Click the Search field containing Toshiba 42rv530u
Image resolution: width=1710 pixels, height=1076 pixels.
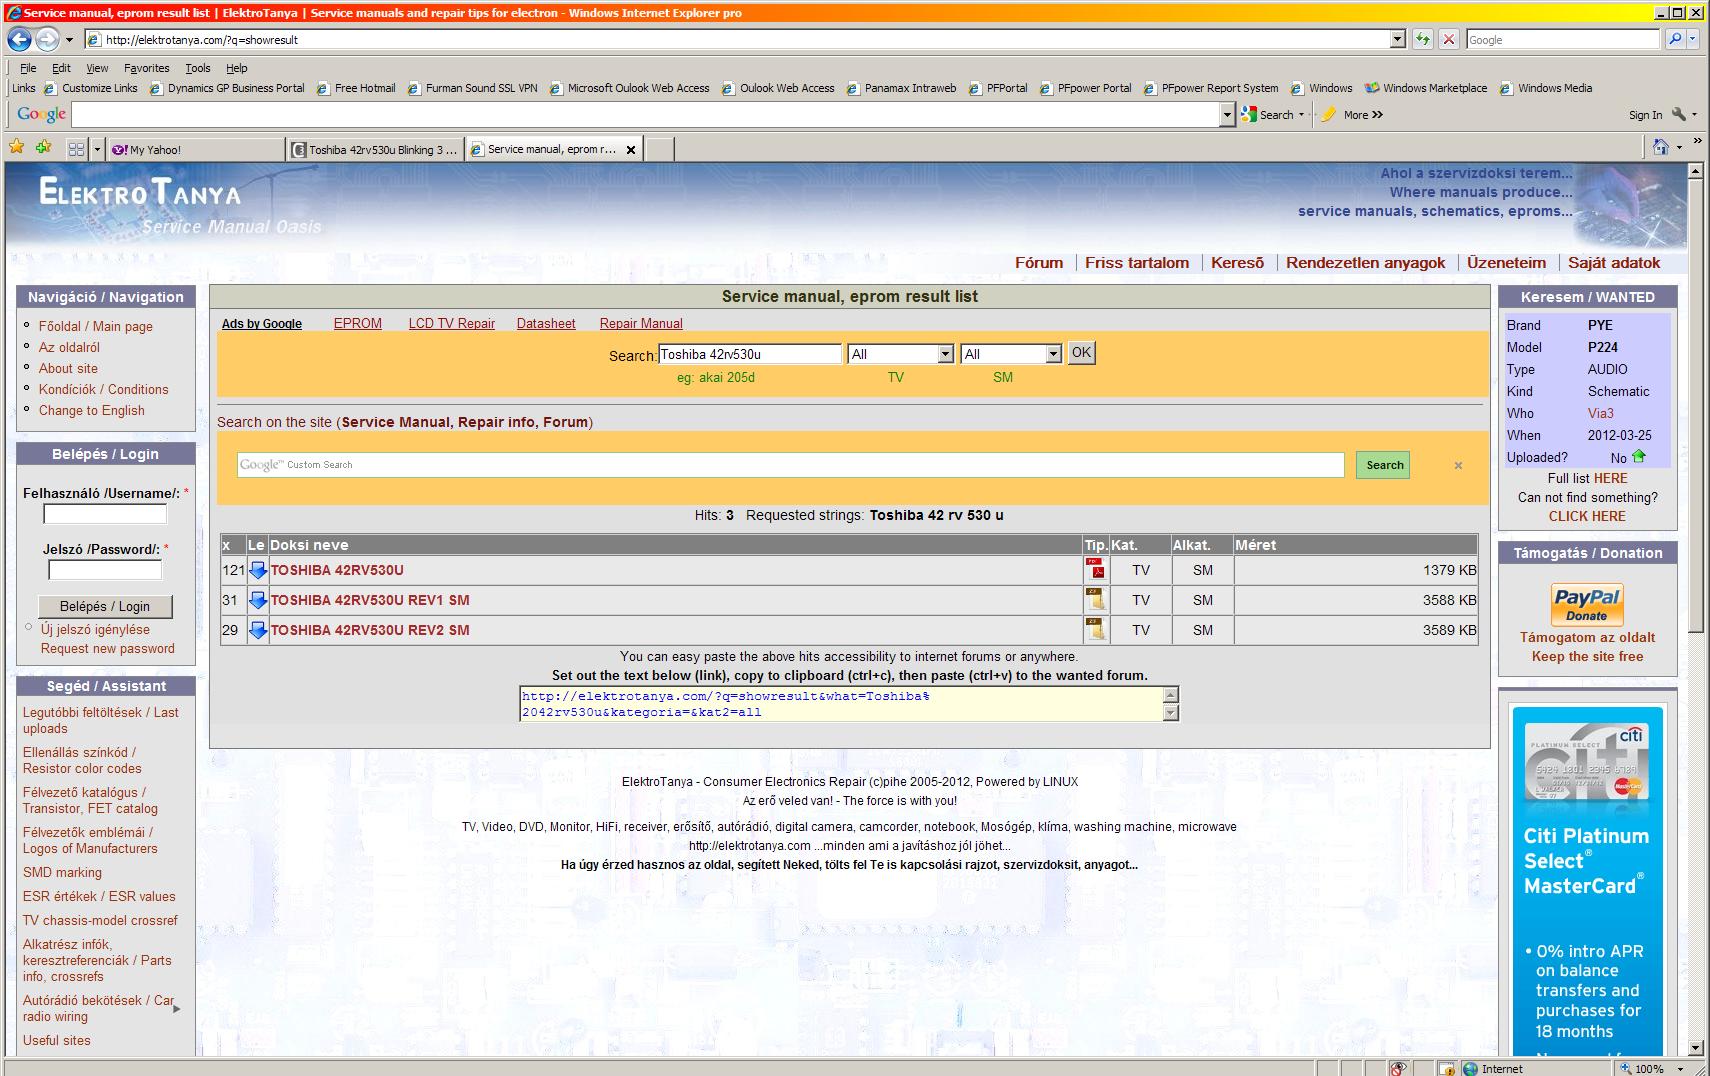pos(750,354)
